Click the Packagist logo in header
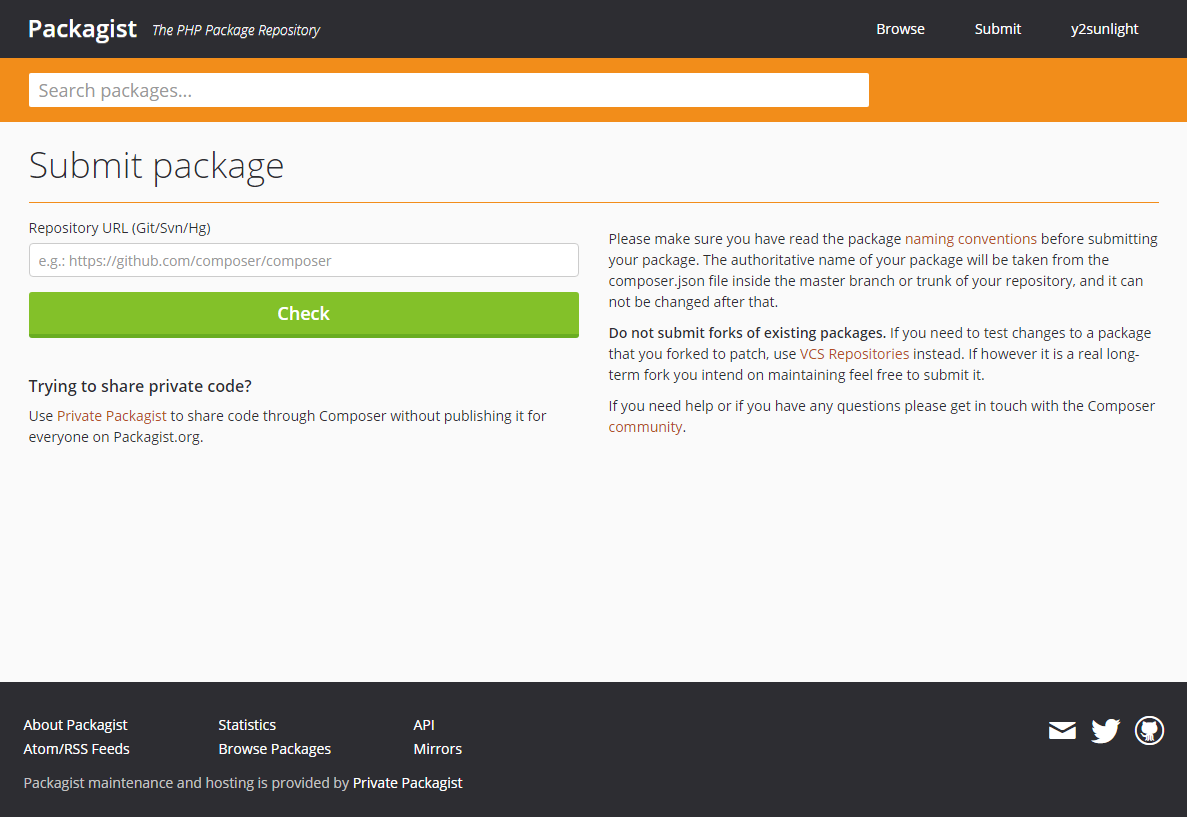Viewport: 1187px width, 817px height. pyautogui.click(x=82, y=29)
